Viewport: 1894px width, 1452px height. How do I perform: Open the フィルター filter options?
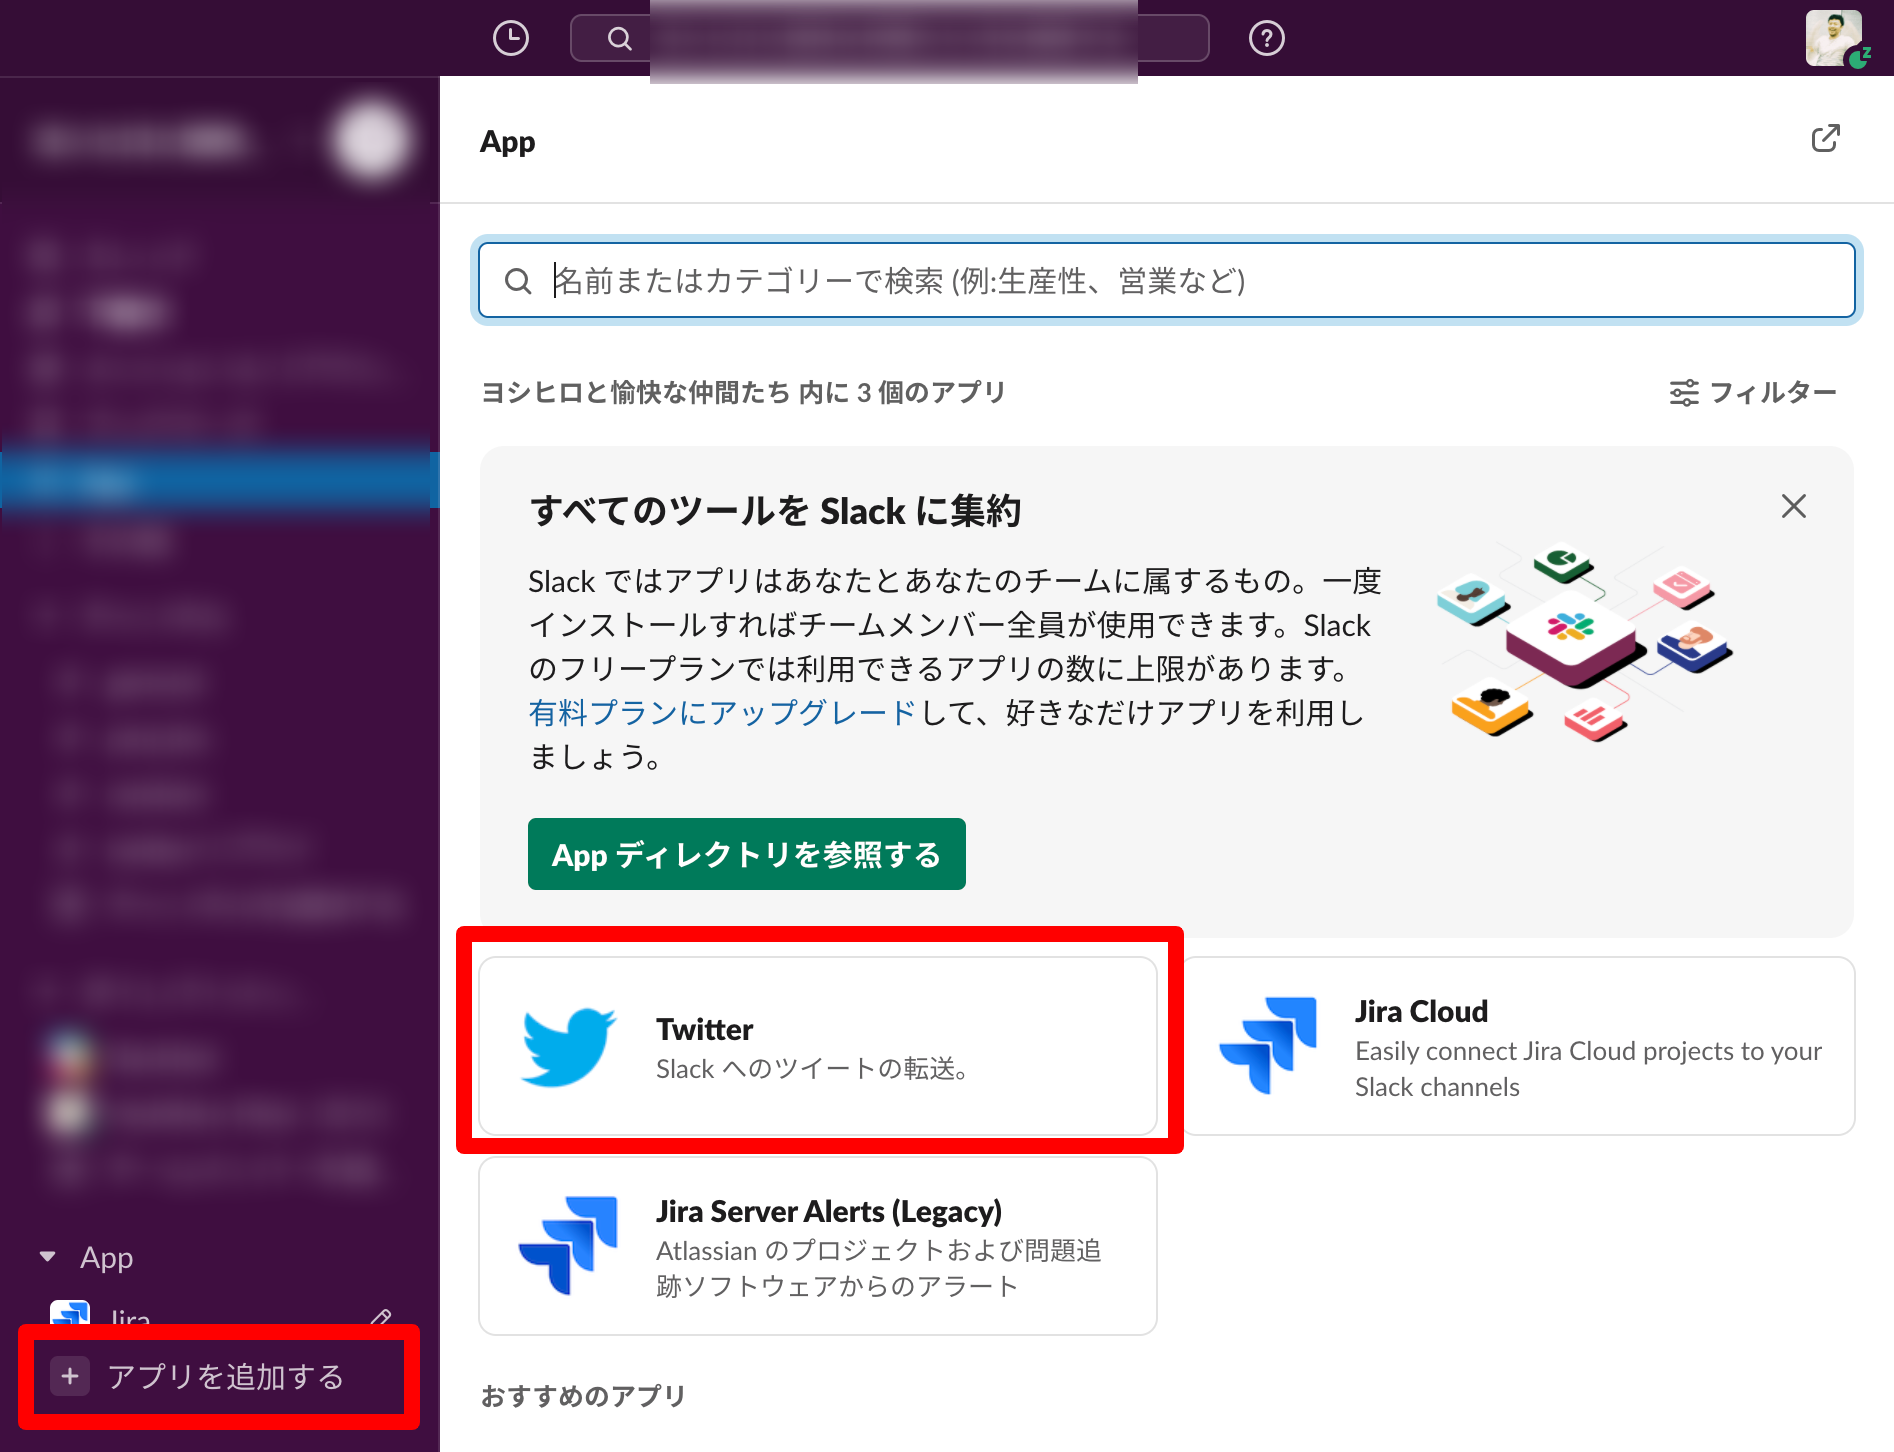coord(1752,392)
